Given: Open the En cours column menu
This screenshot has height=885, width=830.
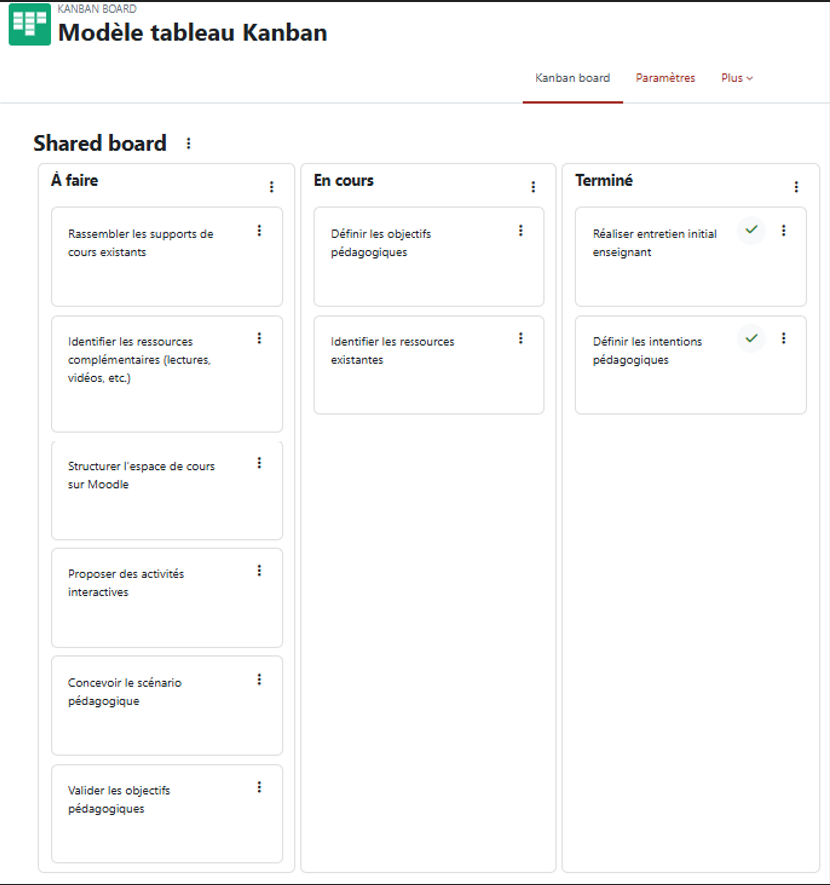Looking at the screenshot, I should pyautogui.click(x=533, y=187).
